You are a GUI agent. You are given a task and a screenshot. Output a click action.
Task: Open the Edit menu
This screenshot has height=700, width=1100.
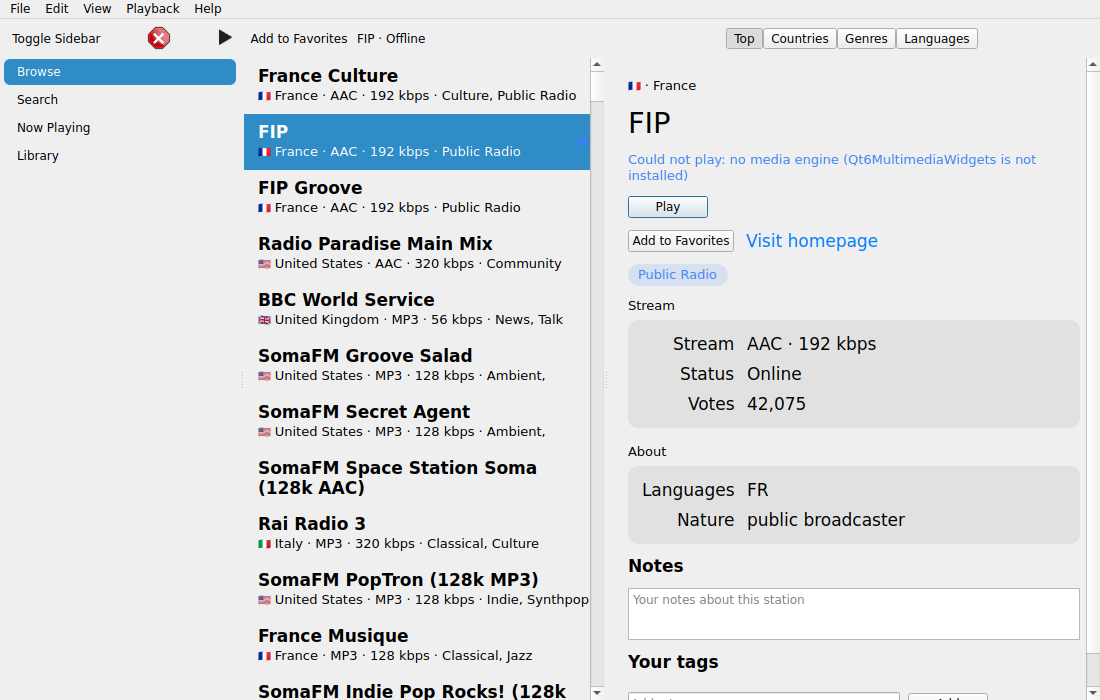point(57,8)
